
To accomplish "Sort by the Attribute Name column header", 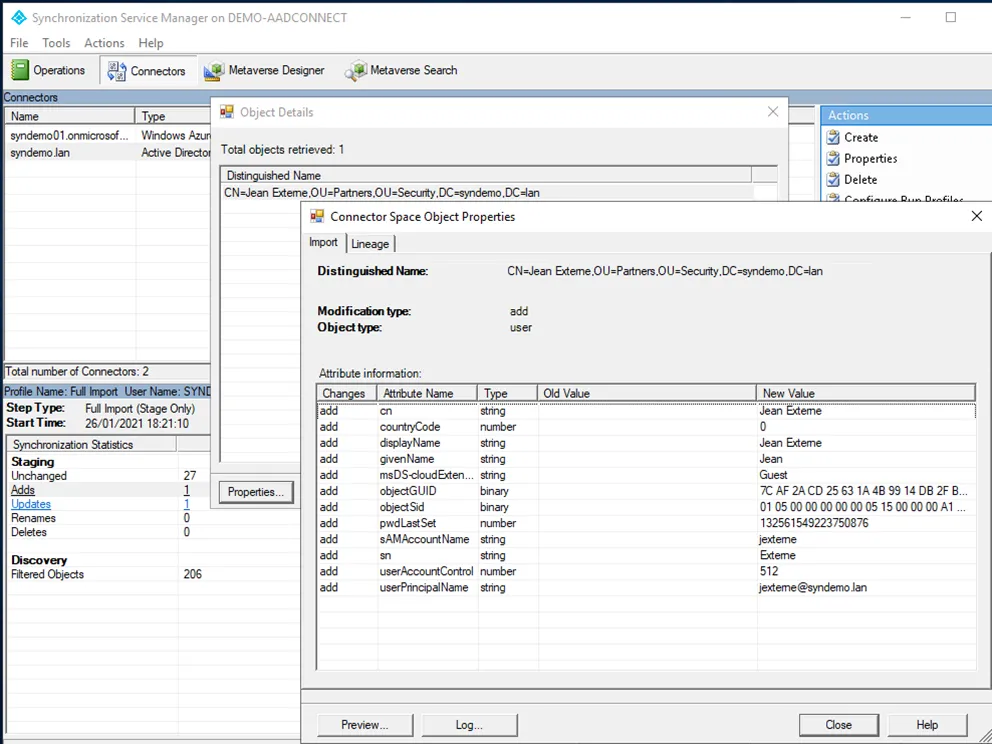I will 417,394.
